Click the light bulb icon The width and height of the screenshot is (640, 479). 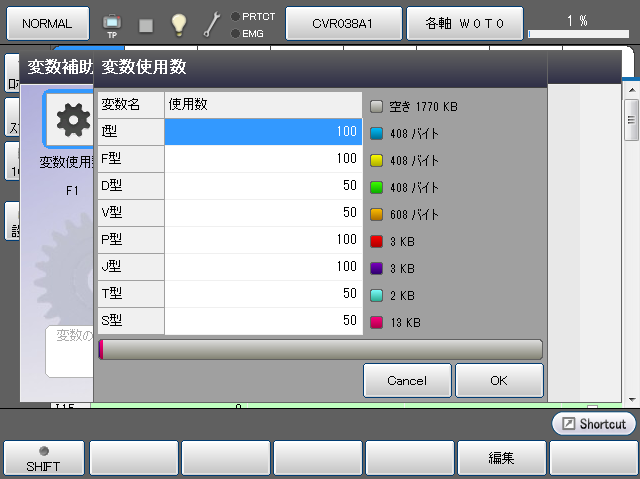(178, 23)
